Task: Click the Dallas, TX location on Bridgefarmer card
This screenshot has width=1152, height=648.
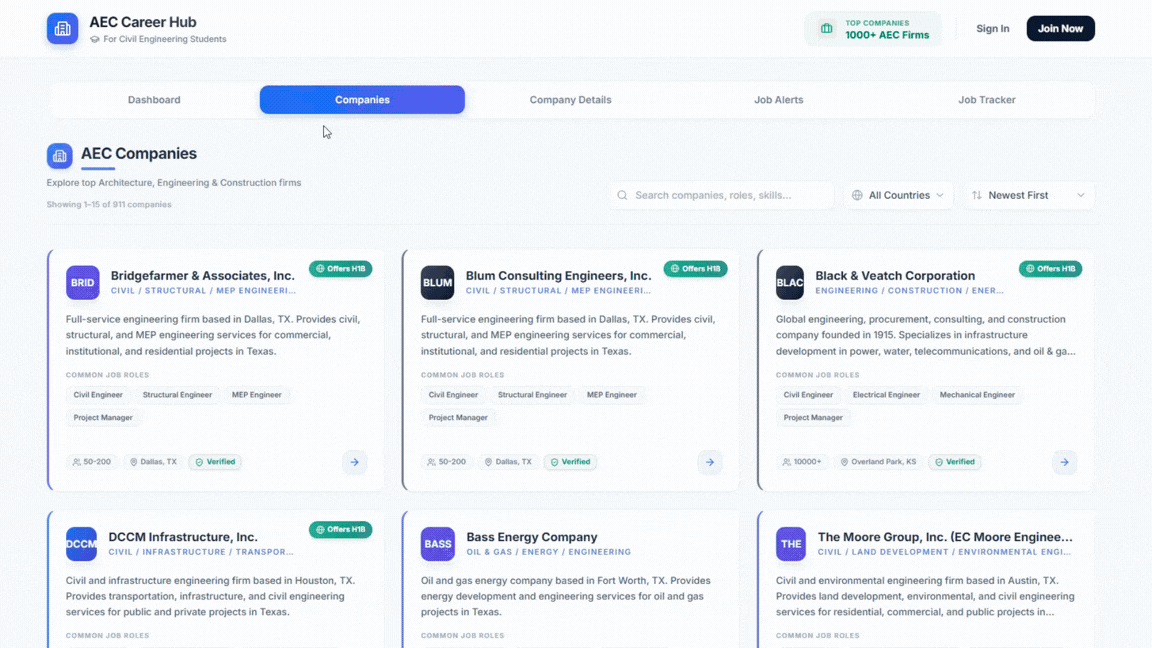Action: [x=153, y=462]
